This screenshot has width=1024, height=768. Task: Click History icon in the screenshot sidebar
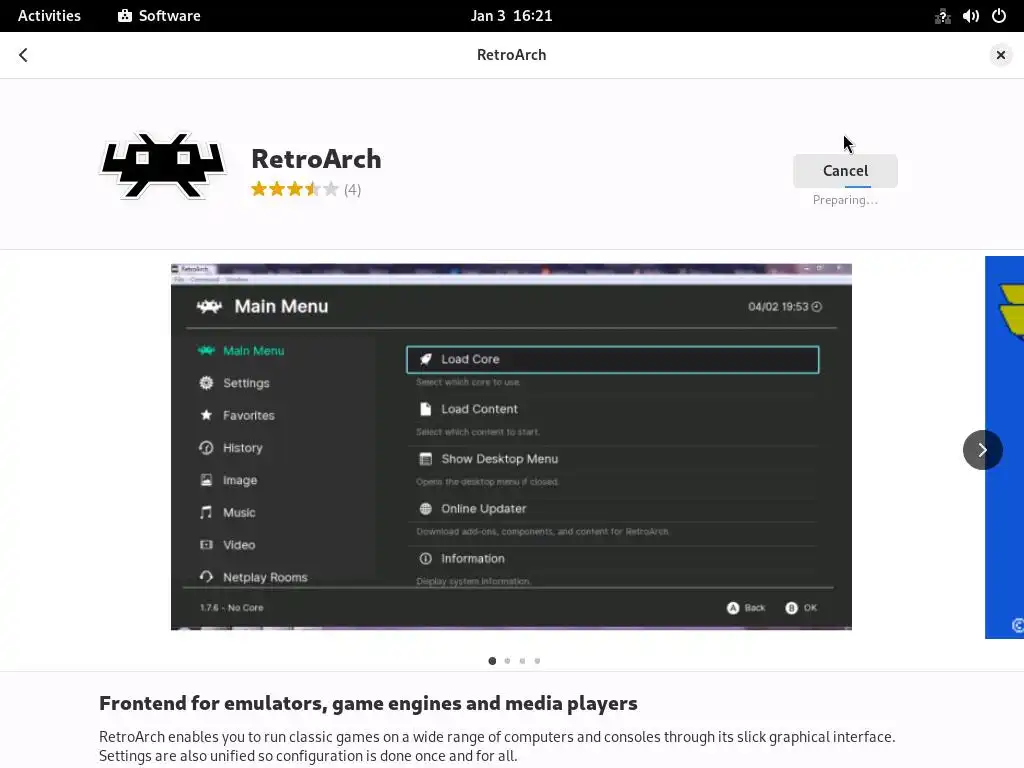(x=206, y=448)
